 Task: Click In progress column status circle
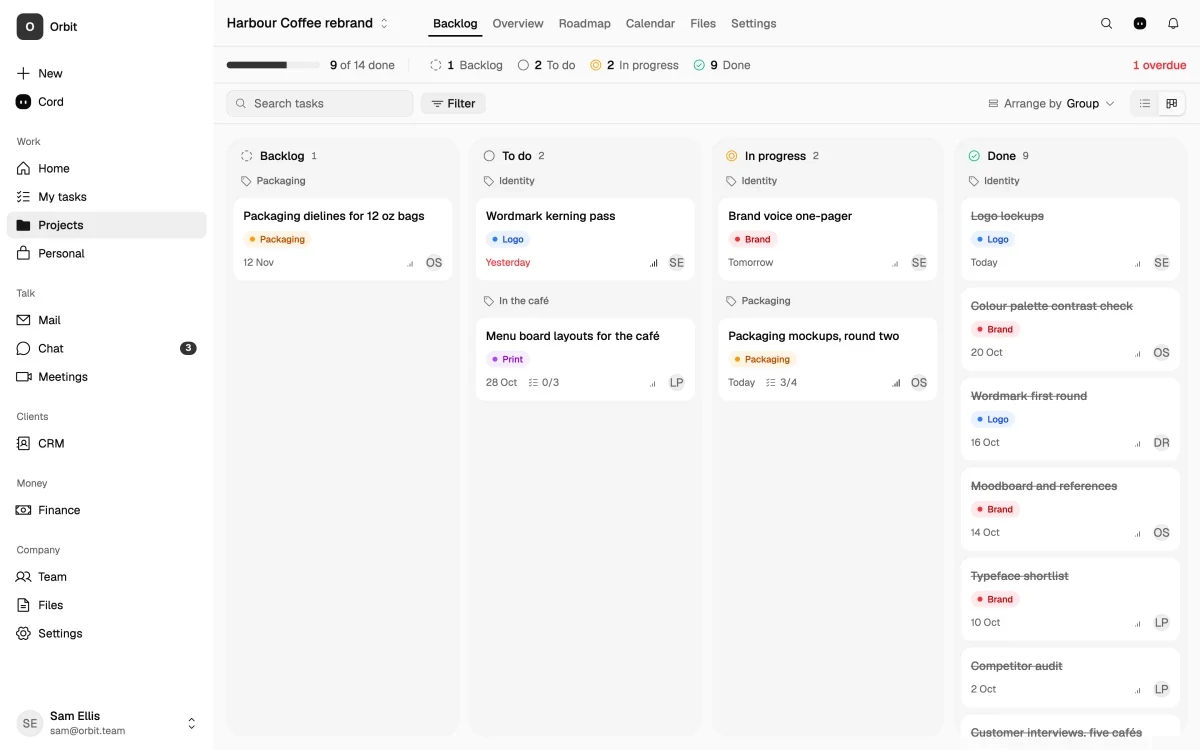tap(731, 156)
